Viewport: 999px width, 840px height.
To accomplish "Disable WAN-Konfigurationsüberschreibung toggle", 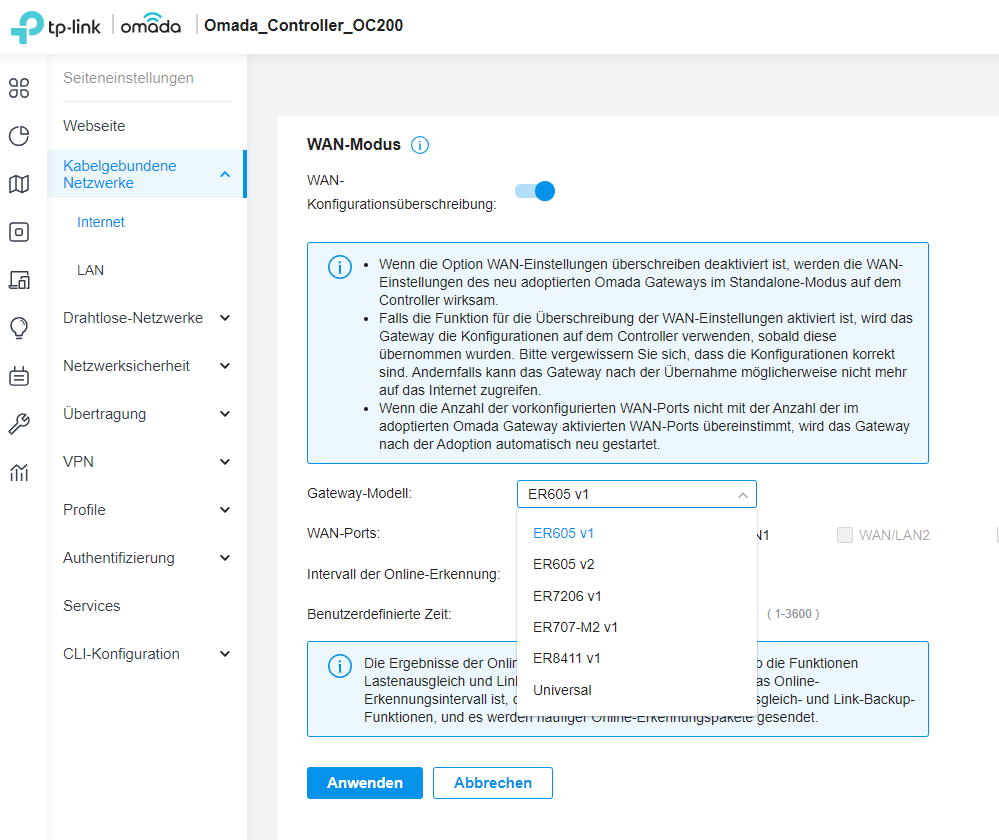I will point(535,191).
